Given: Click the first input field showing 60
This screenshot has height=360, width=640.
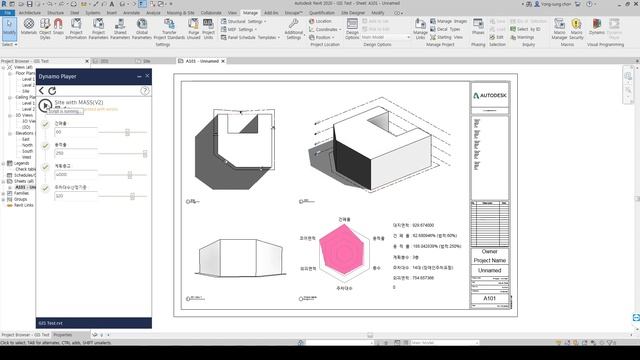Looking at the screenshot, I should (76, 132).
